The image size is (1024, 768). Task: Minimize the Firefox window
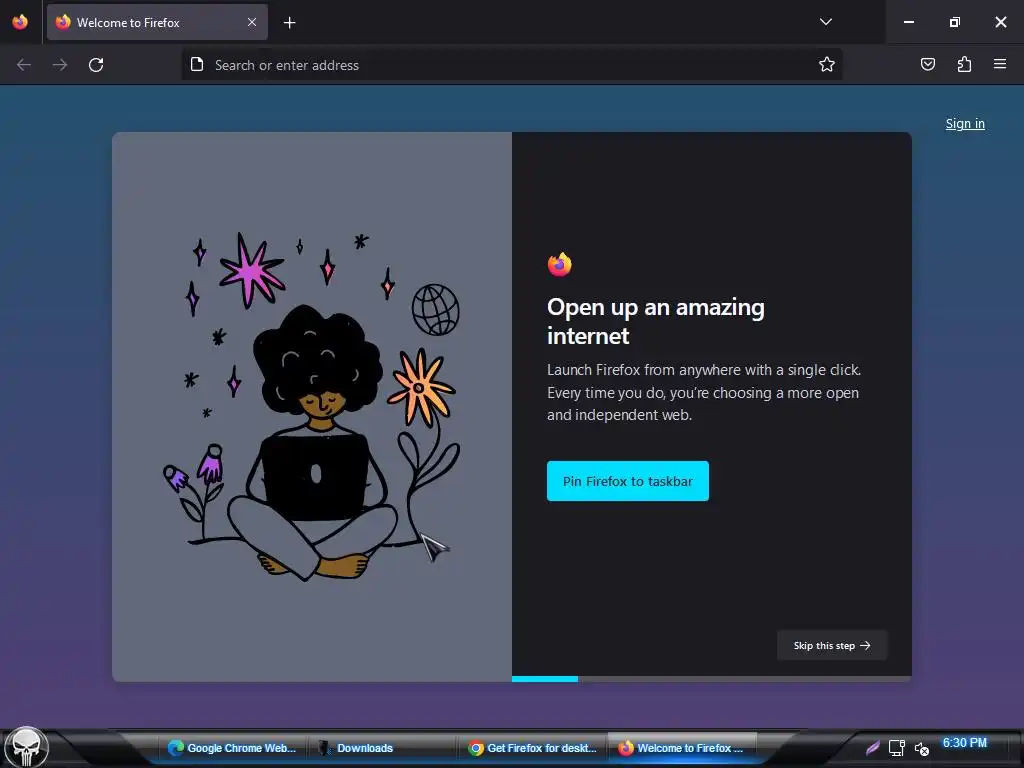pos(908,22)
